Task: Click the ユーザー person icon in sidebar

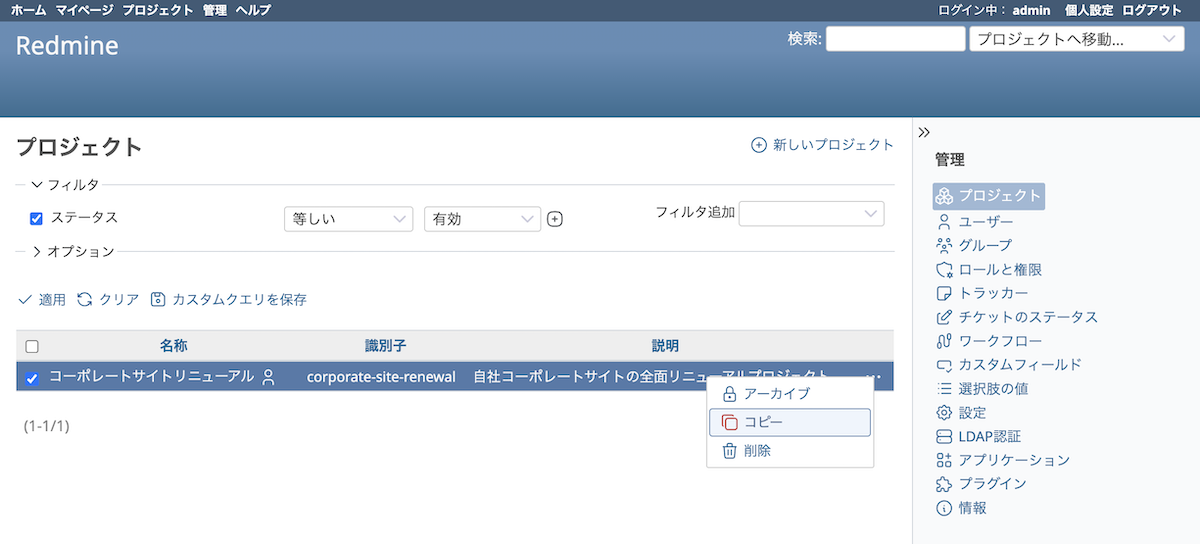Action: coord(943,222)
